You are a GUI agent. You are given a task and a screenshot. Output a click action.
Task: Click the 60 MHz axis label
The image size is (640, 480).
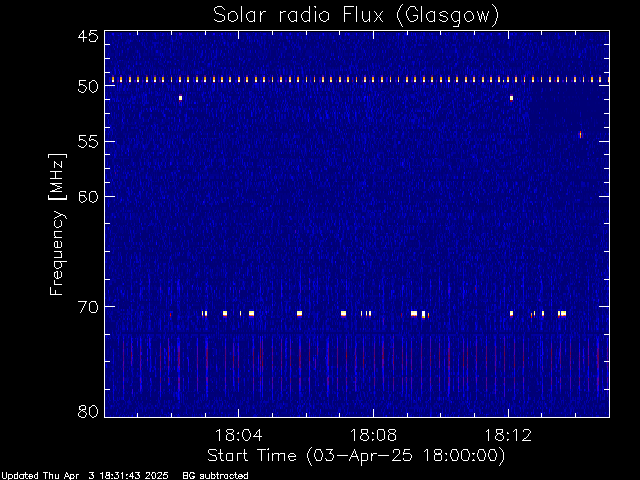click(88, 196)
